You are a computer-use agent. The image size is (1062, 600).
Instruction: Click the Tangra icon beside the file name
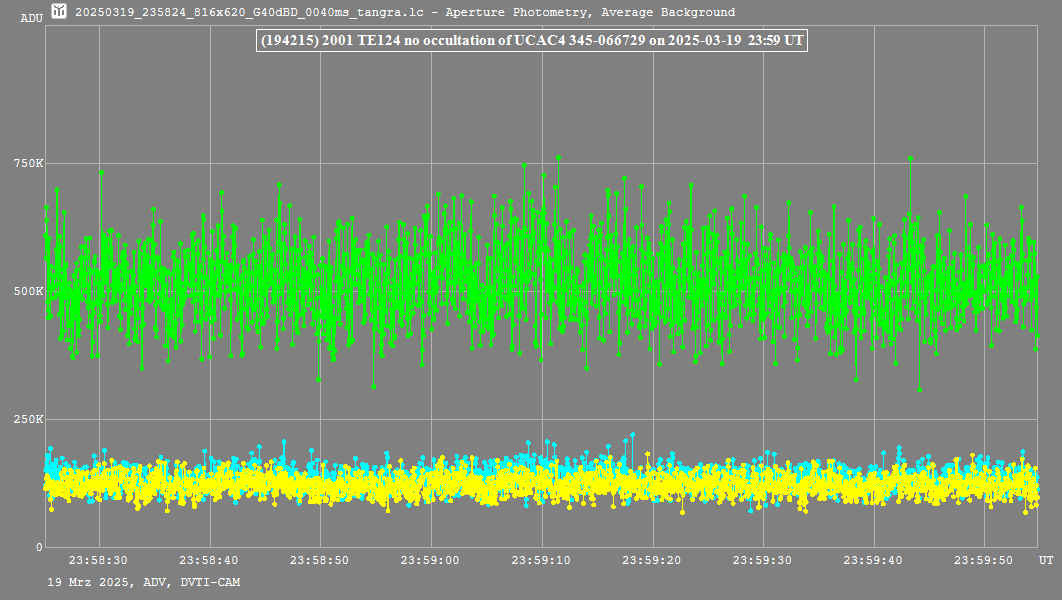point(60,12)
